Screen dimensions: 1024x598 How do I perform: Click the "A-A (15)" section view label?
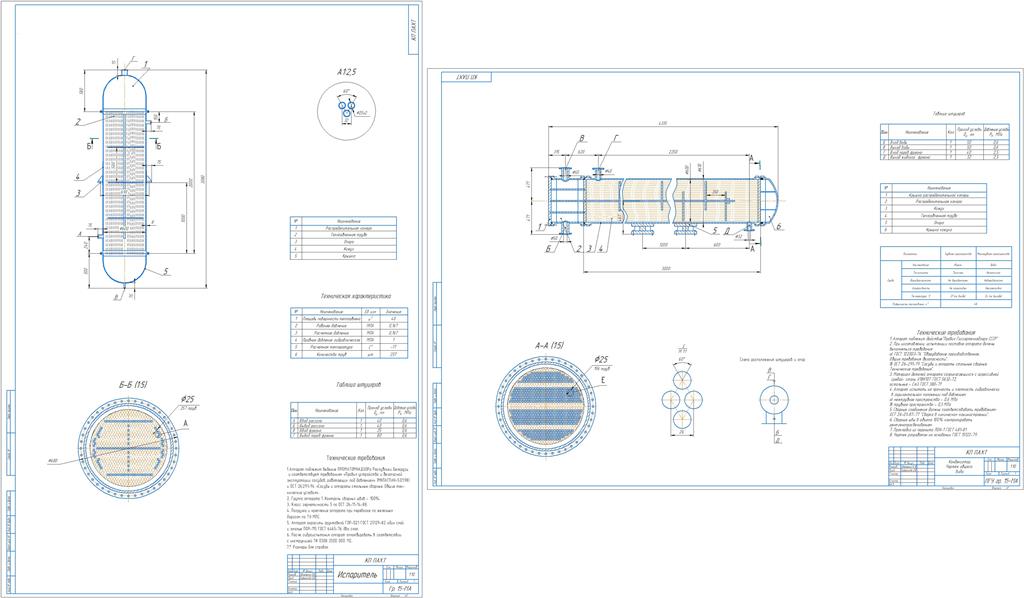click(549, 345)
